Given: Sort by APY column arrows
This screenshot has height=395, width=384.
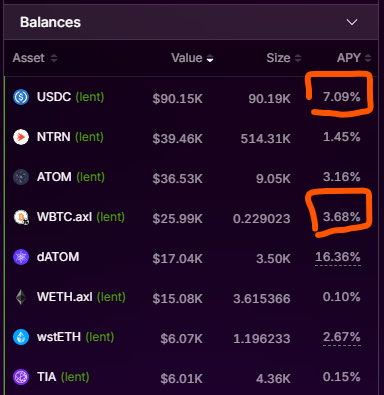Looking at the screenshot, I should coord(368,58).
